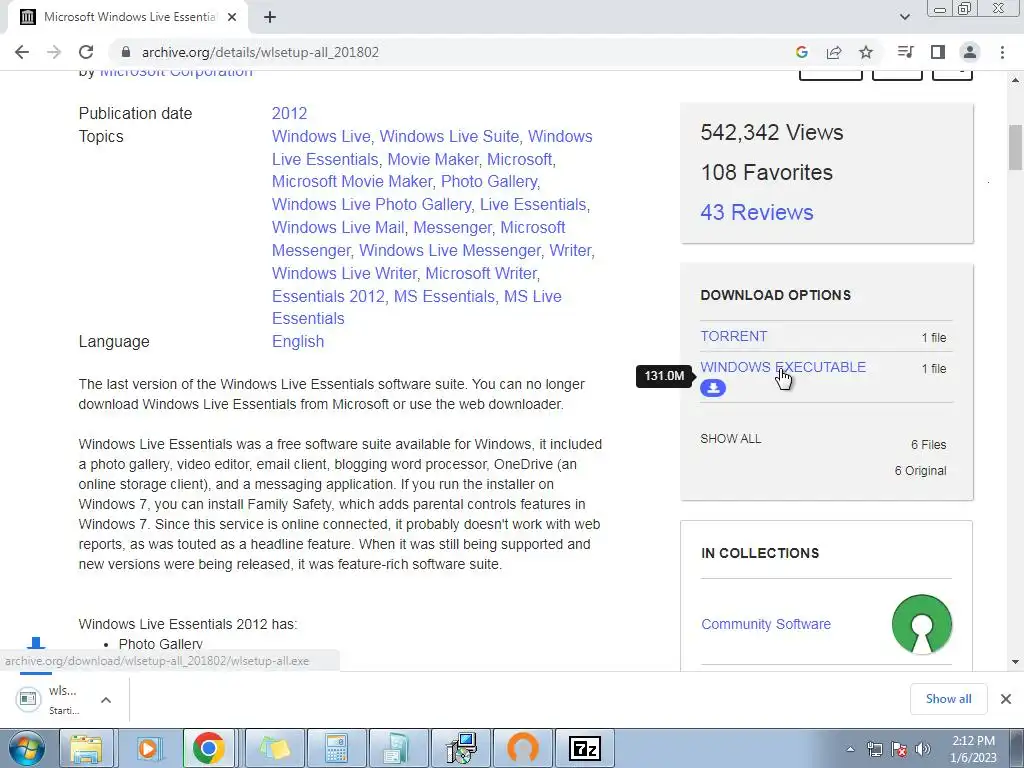This screenshot has width=1024, height=768.
Task: Open the Windows Live Suite topic
Action: click(x=449, y=136)
